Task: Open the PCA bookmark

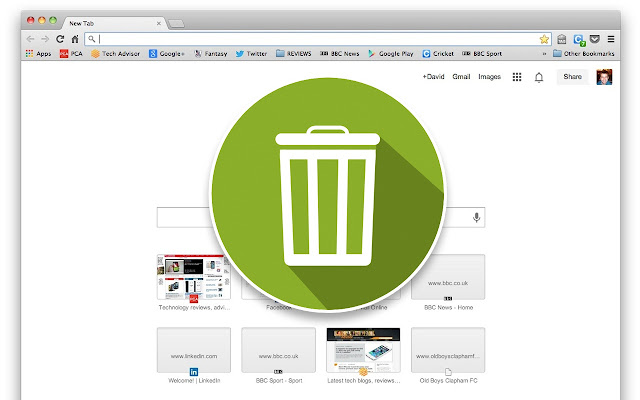Action: (71, 53)
